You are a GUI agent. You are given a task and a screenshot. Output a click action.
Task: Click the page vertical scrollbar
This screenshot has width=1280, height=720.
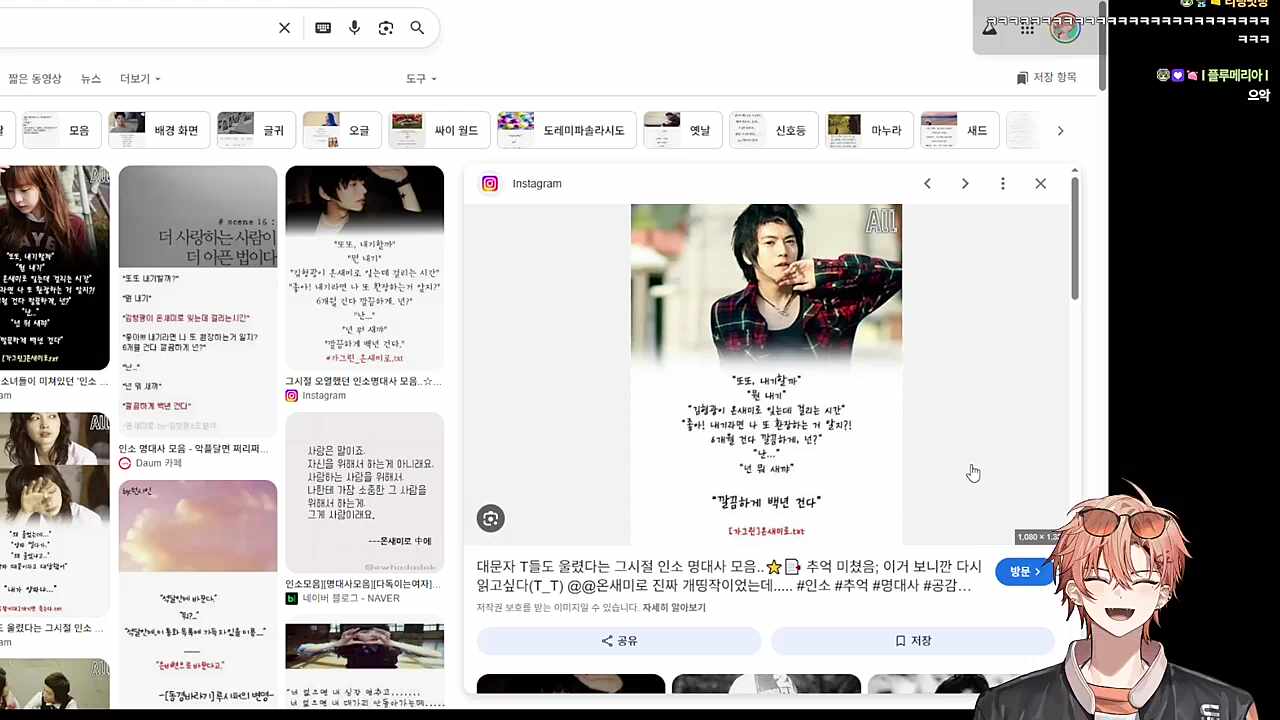point(1103,48)
